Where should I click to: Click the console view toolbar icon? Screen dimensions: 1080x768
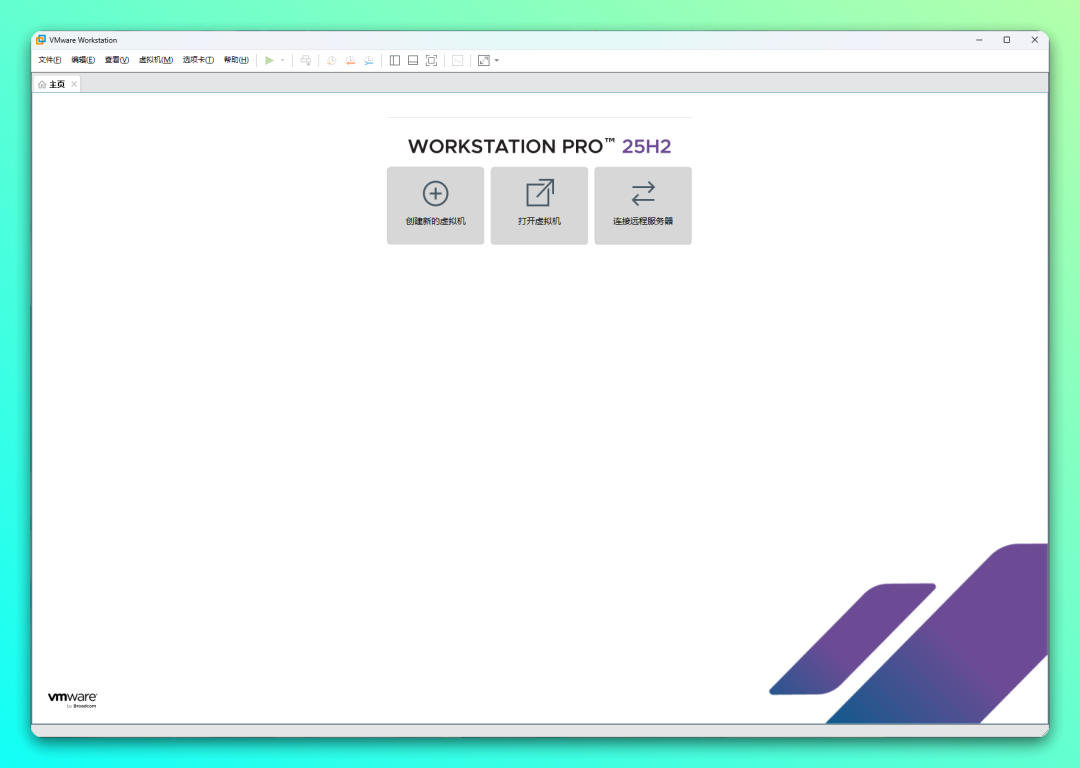[458, 60]
